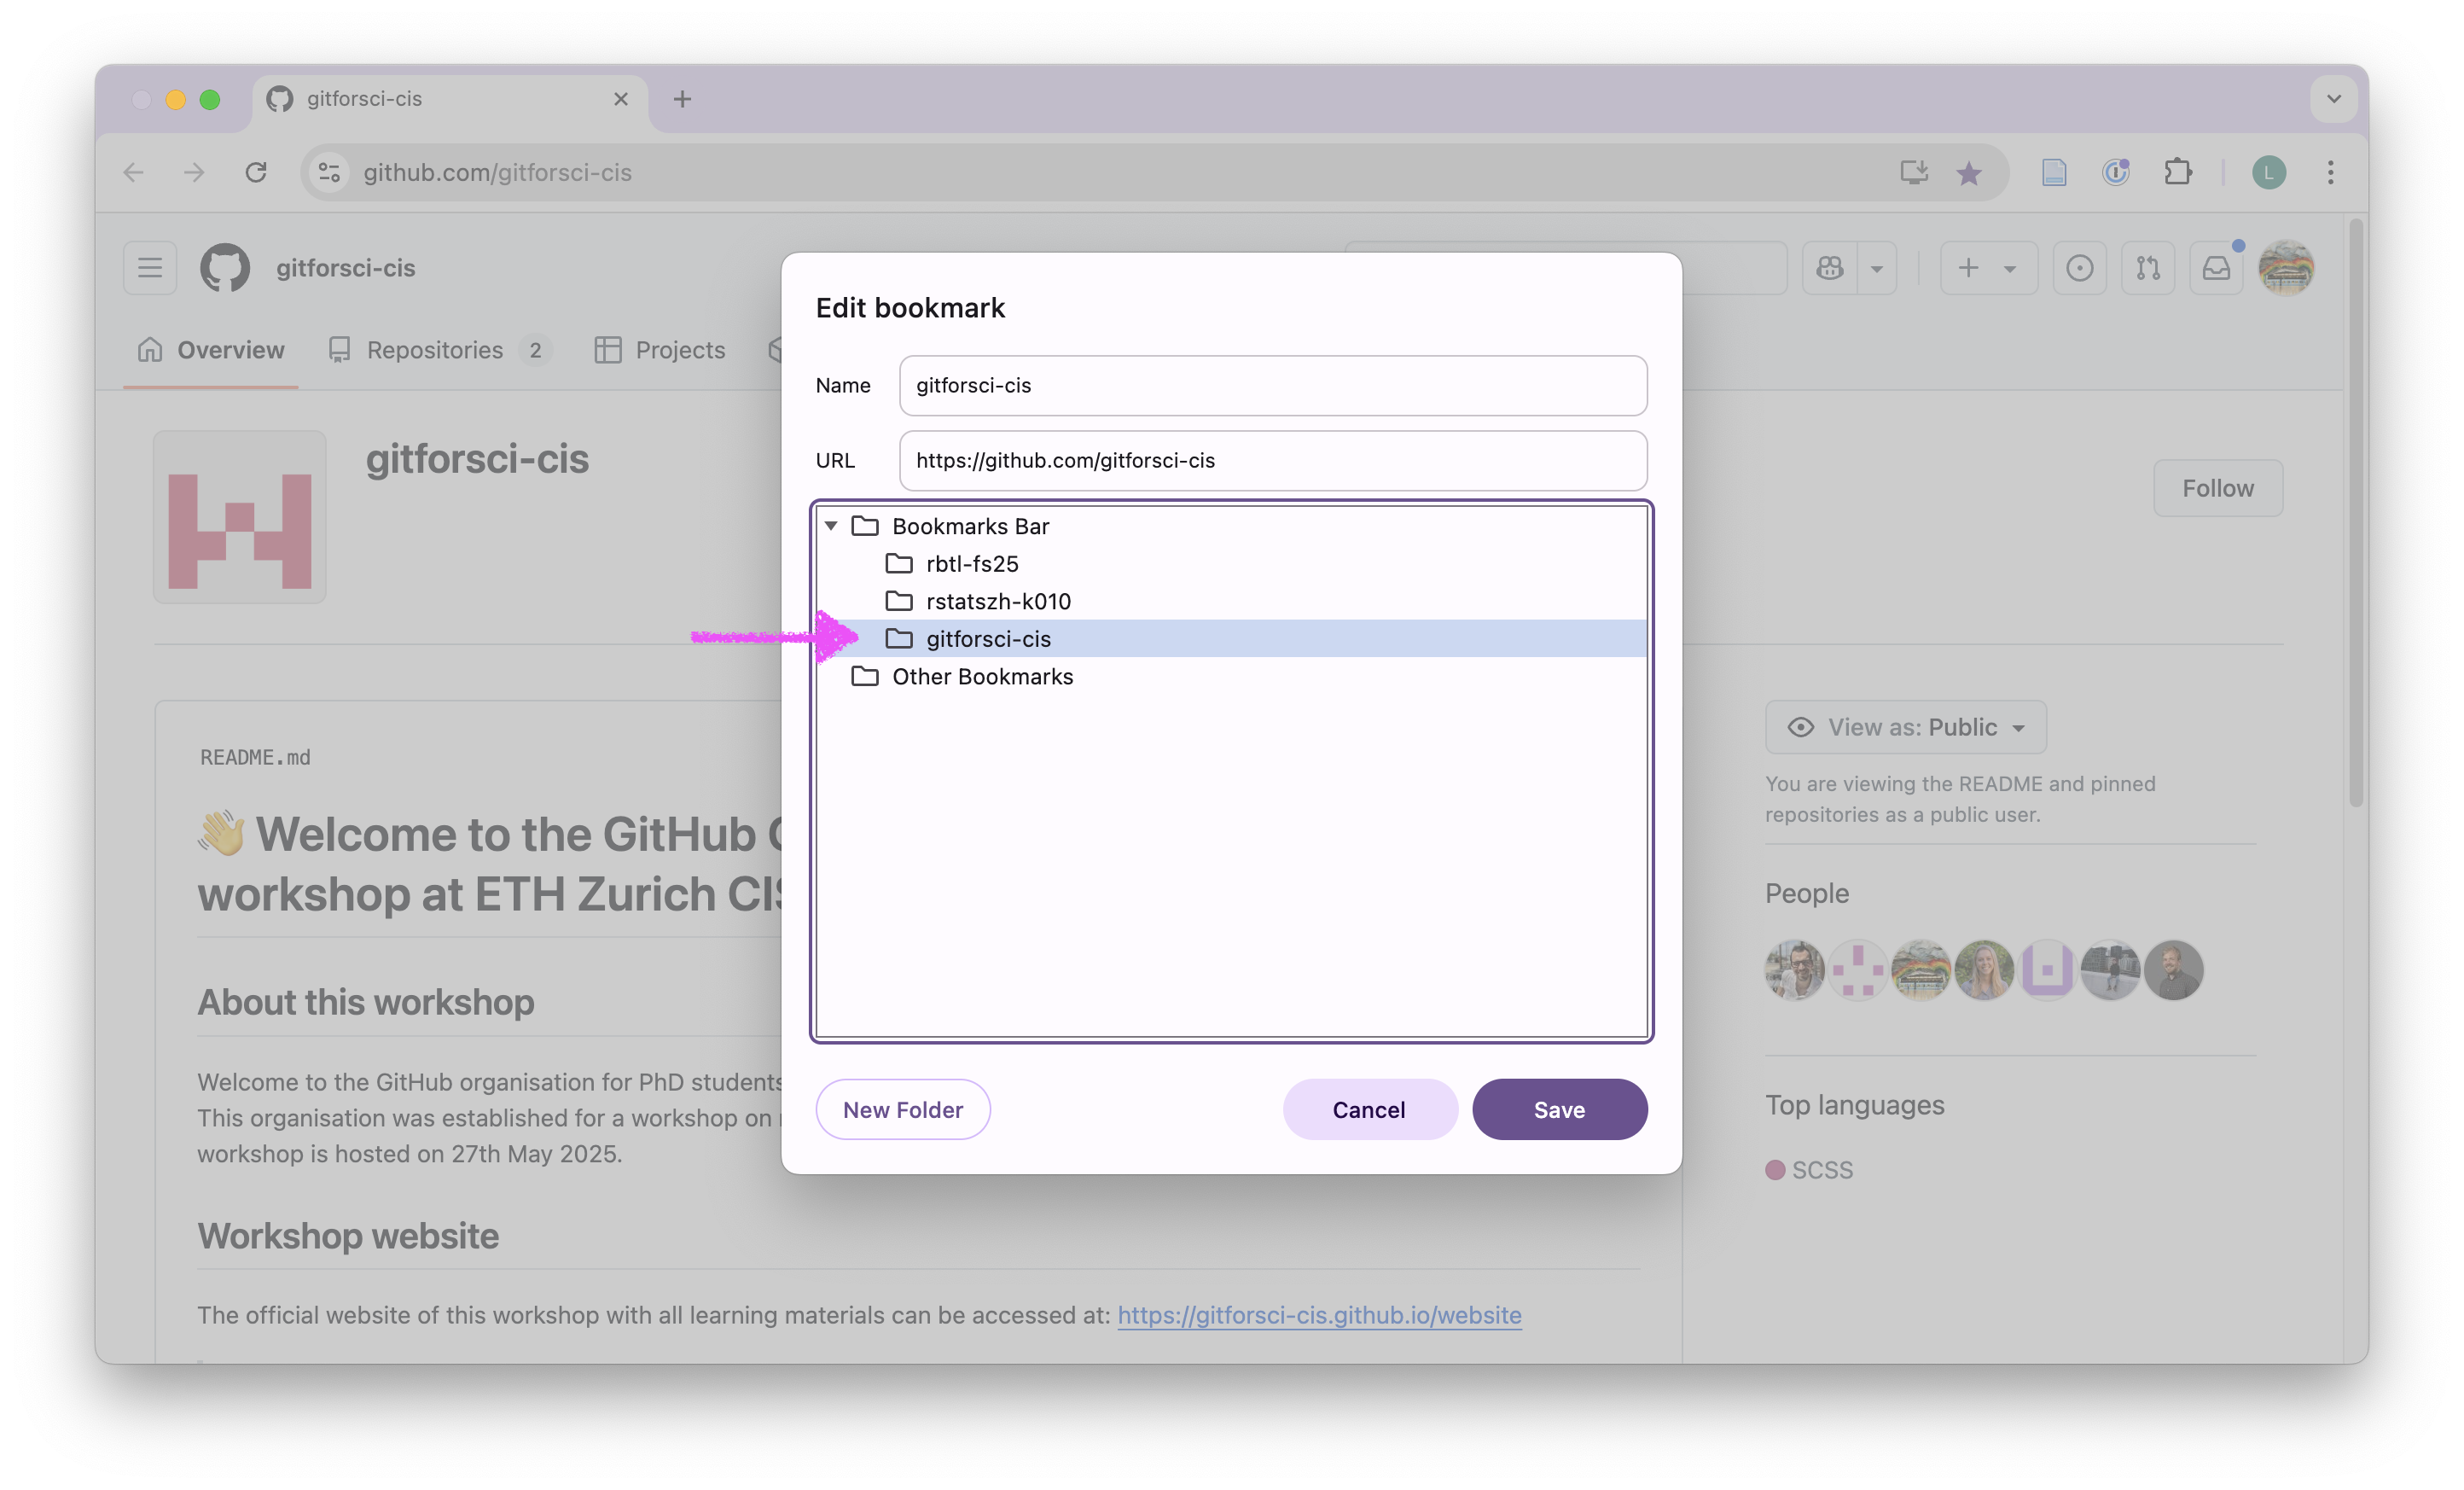Switch to the Projects tab
2464x1490 pixels.
tap(660, 350)
